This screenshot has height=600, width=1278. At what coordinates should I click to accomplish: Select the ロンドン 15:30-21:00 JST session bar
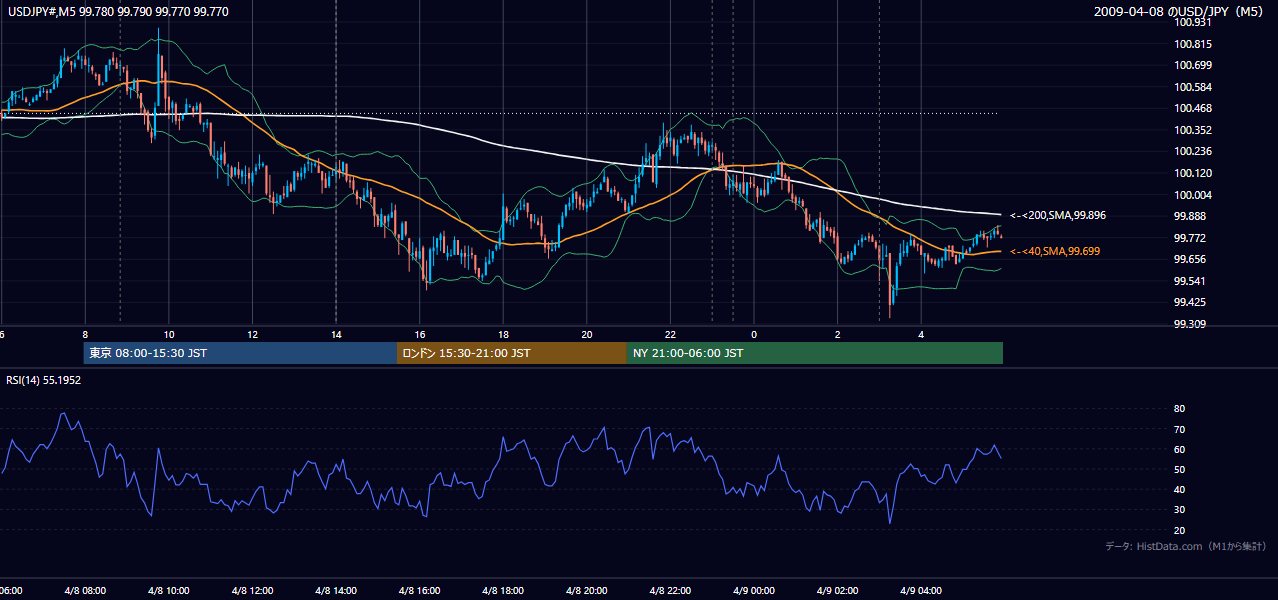[512, 353]
